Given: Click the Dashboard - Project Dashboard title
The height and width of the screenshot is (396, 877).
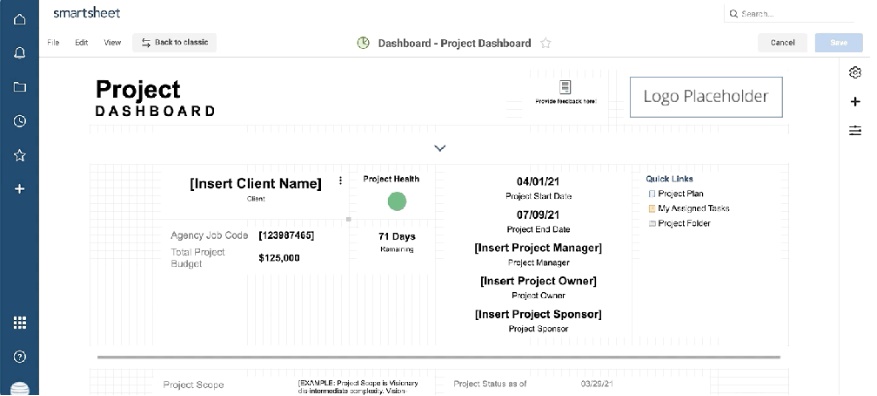Looking at the screenshot, I should pyautogui.click(x=454, y=43).
